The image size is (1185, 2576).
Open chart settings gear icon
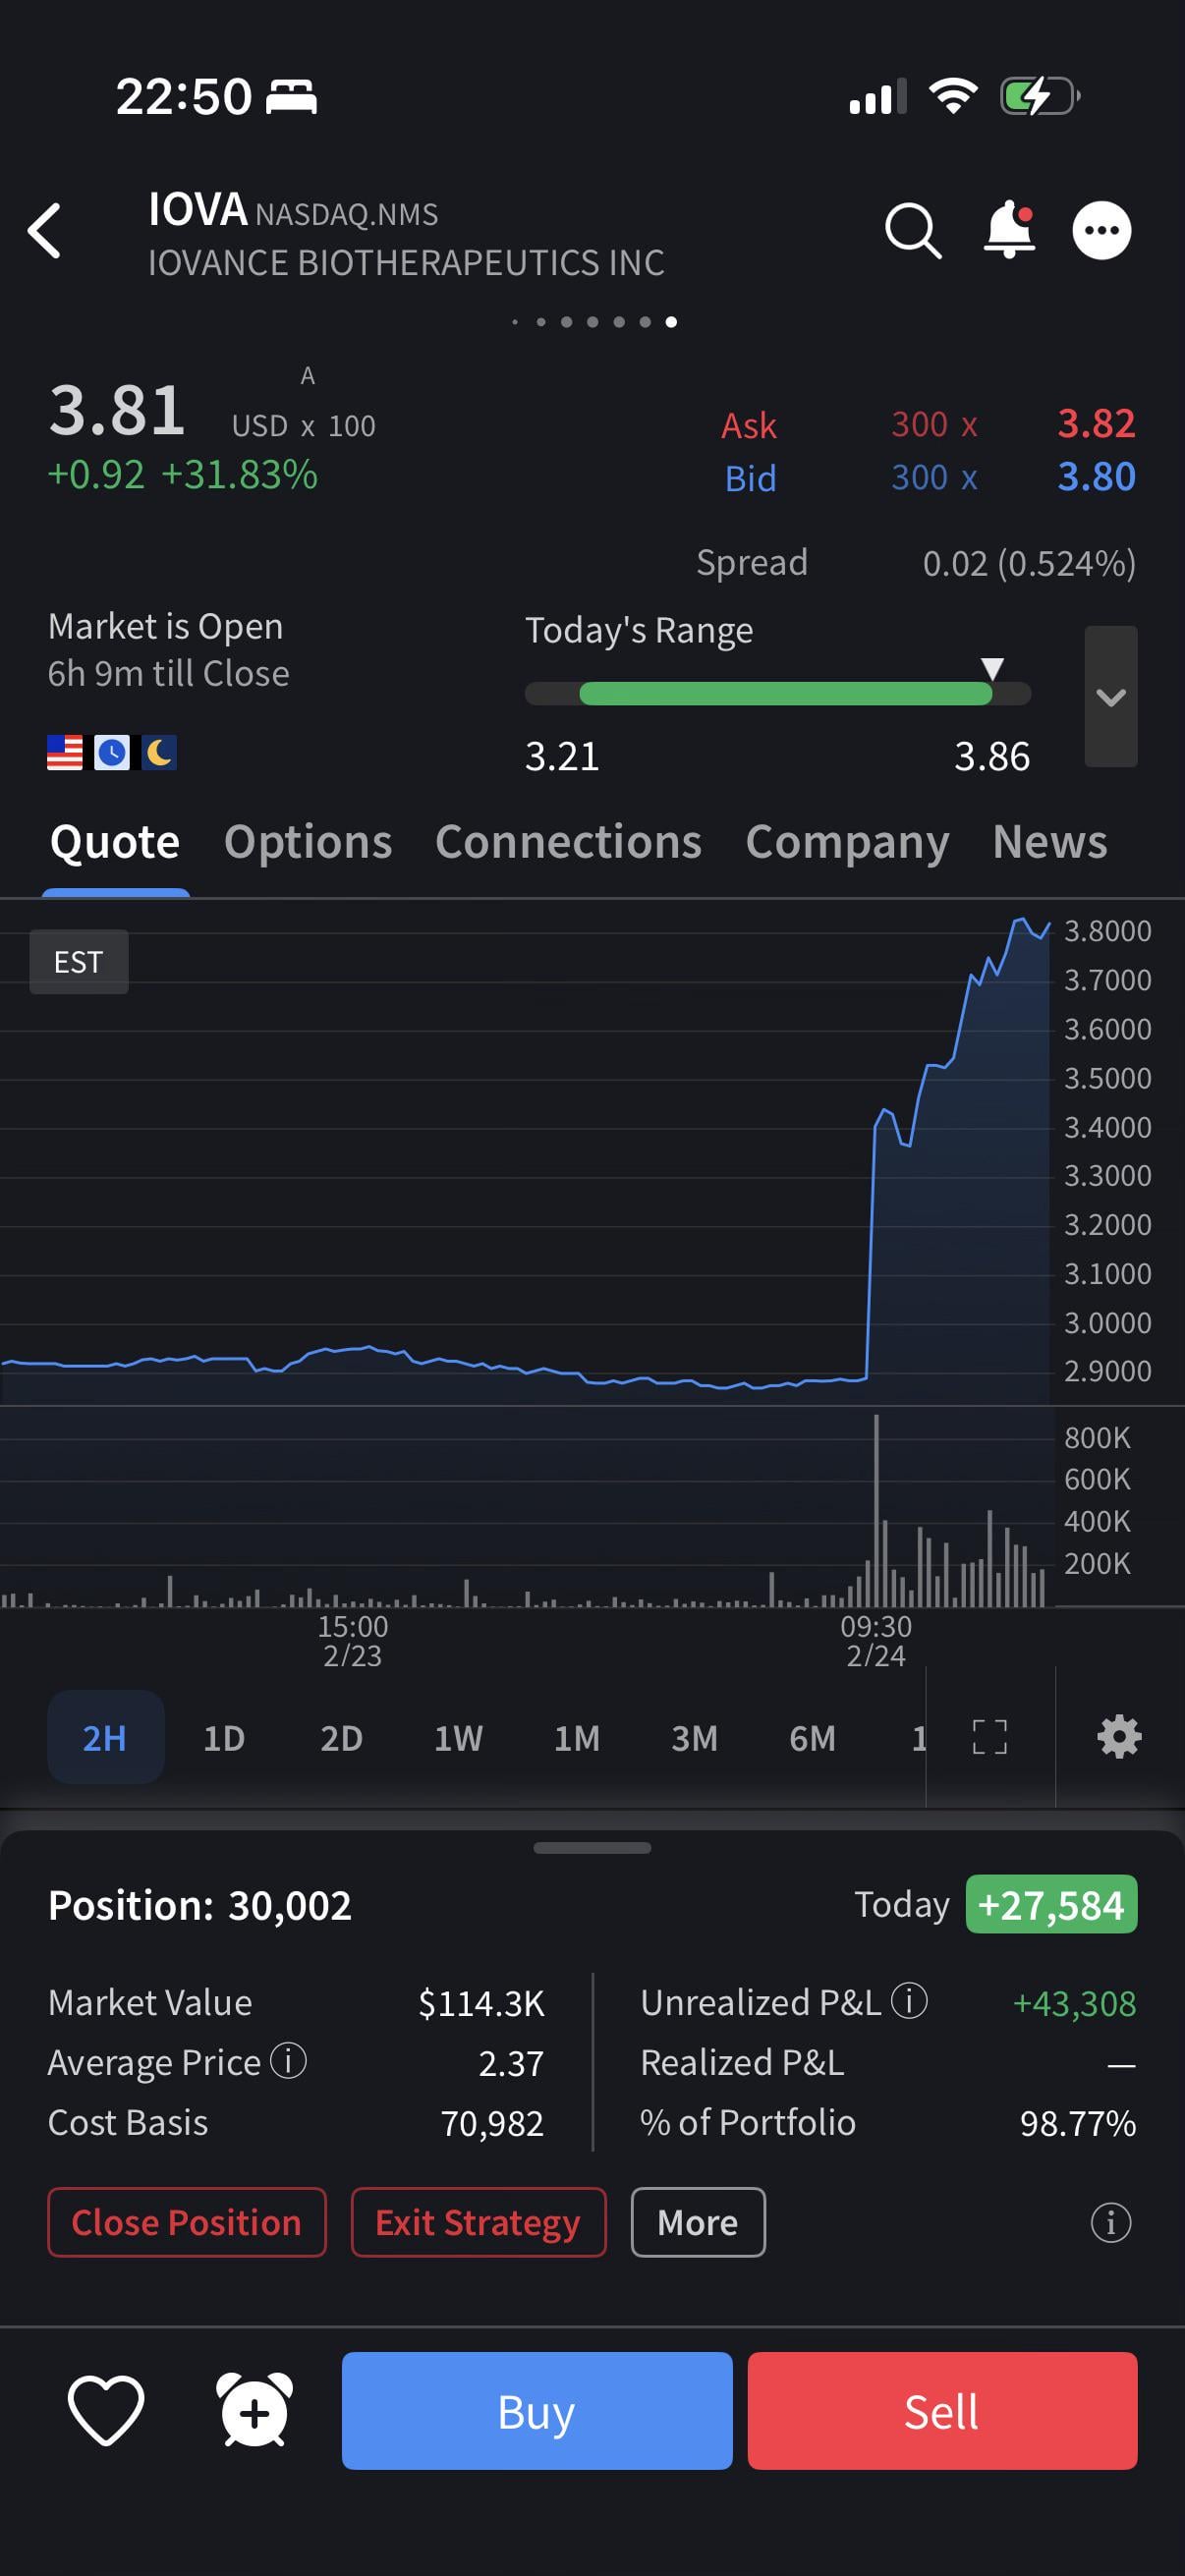click(1119, 1737)
